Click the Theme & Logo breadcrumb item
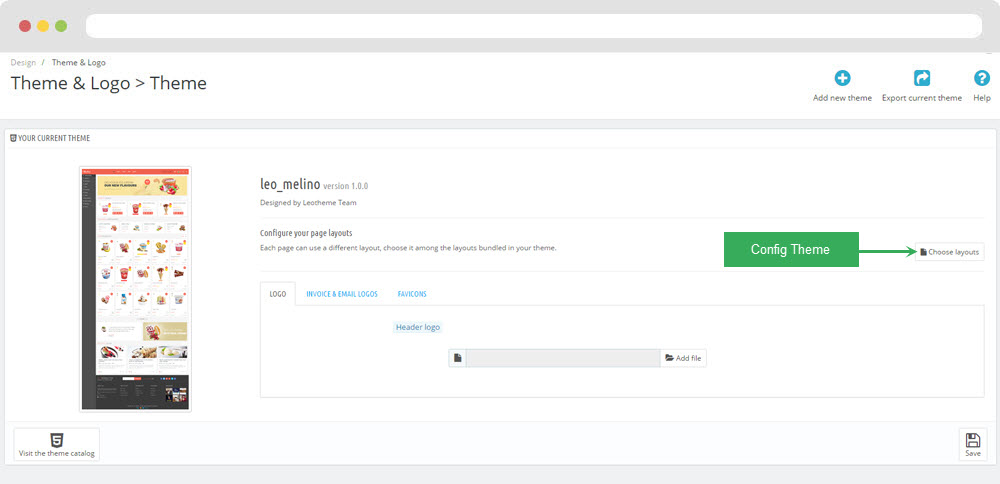 [x=79, y=63]
